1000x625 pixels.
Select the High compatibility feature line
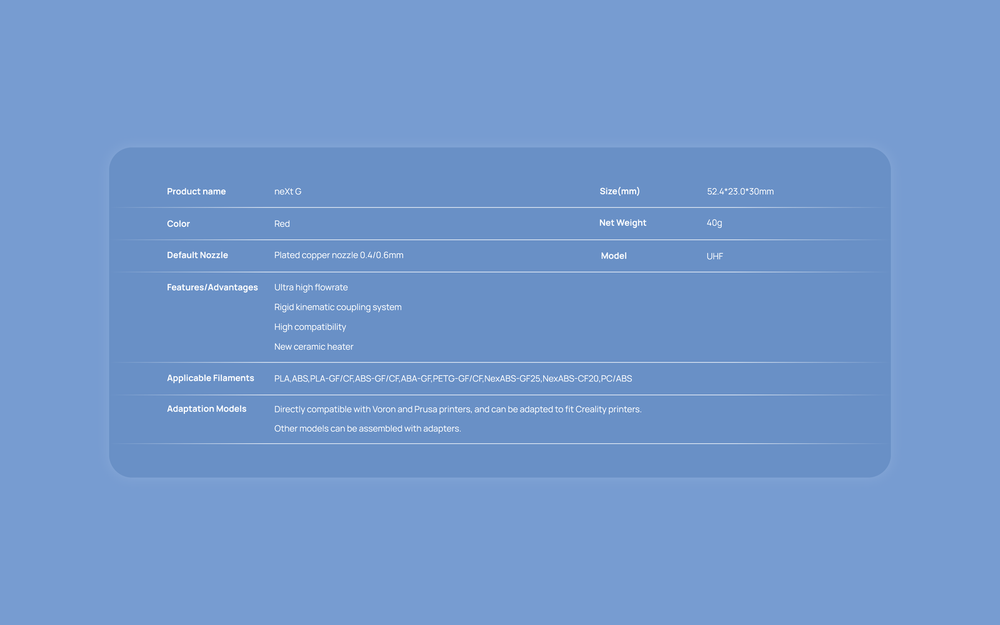click(x=310, y=327)
